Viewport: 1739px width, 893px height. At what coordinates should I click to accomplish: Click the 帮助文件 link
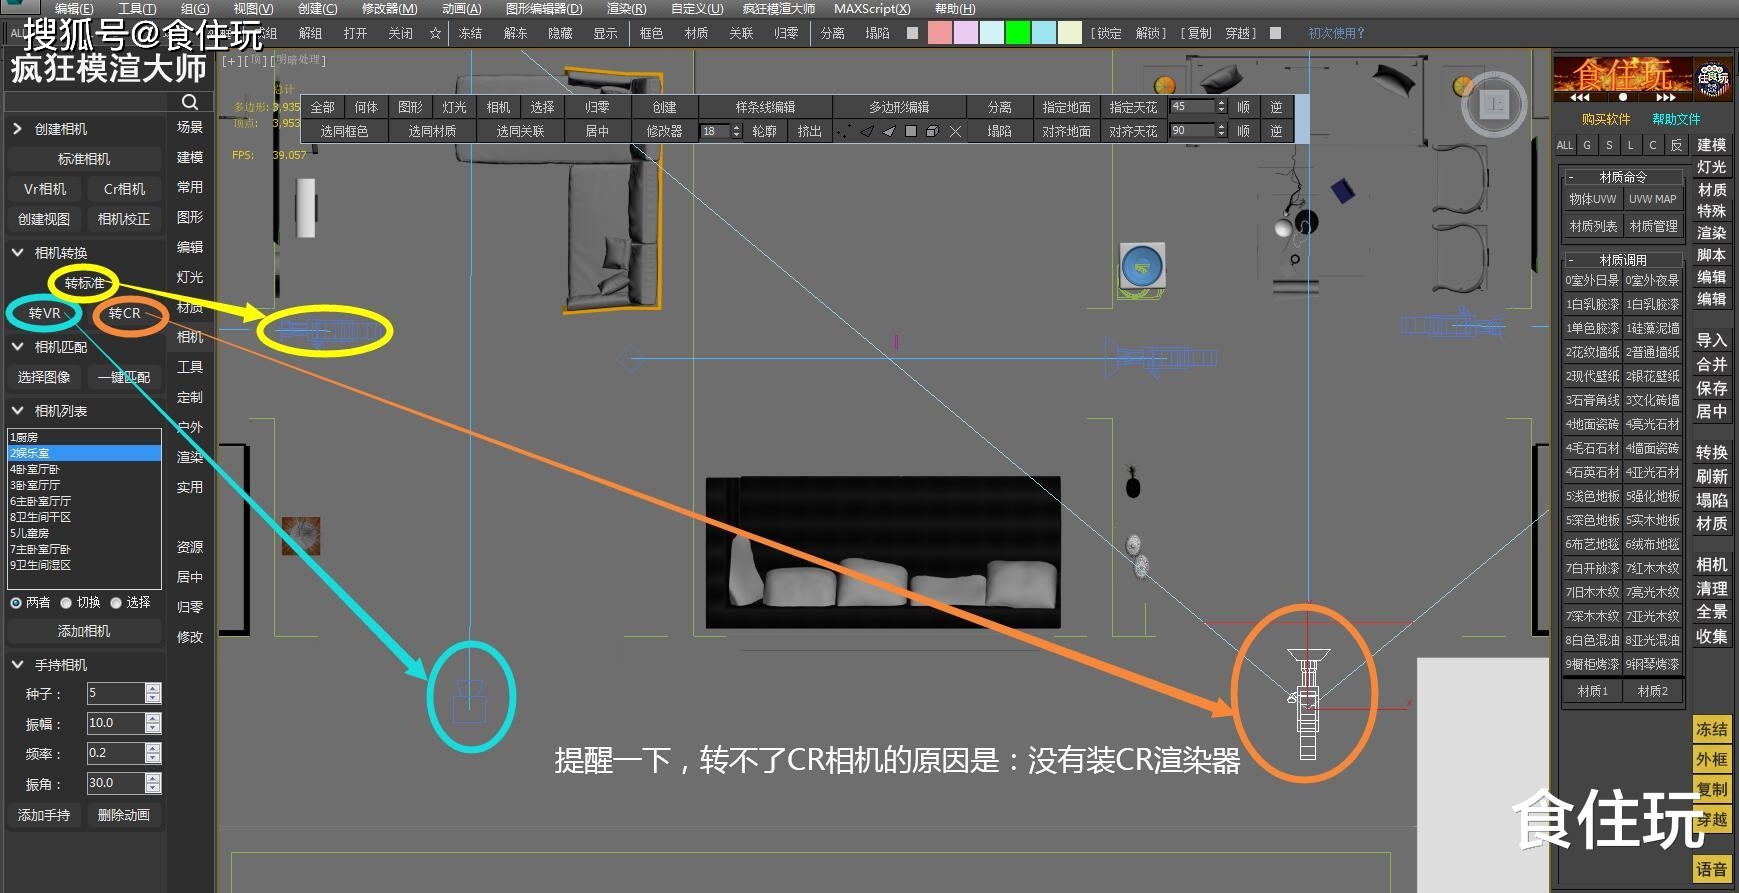pos(1676,119)
